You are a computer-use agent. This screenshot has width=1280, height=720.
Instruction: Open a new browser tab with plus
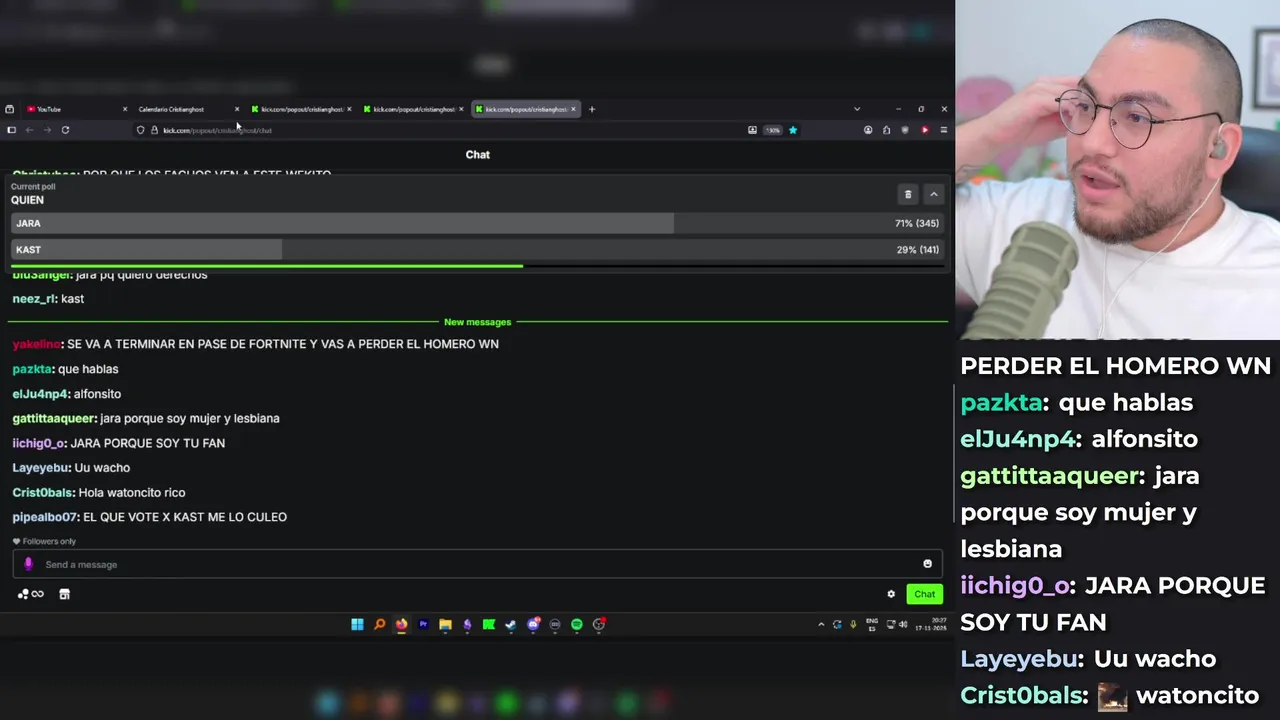tap(591, 109)
